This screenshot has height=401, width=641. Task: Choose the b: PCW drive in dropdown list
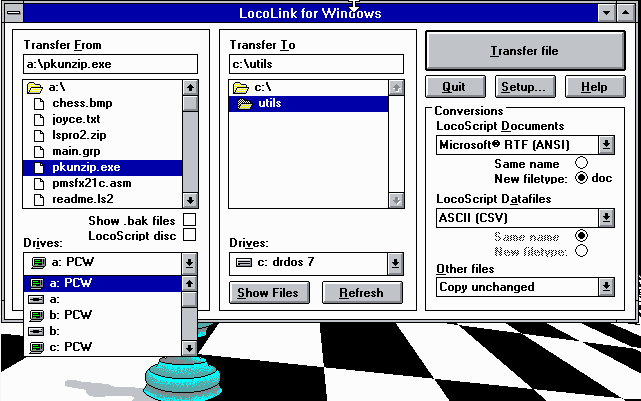point(70,314)
